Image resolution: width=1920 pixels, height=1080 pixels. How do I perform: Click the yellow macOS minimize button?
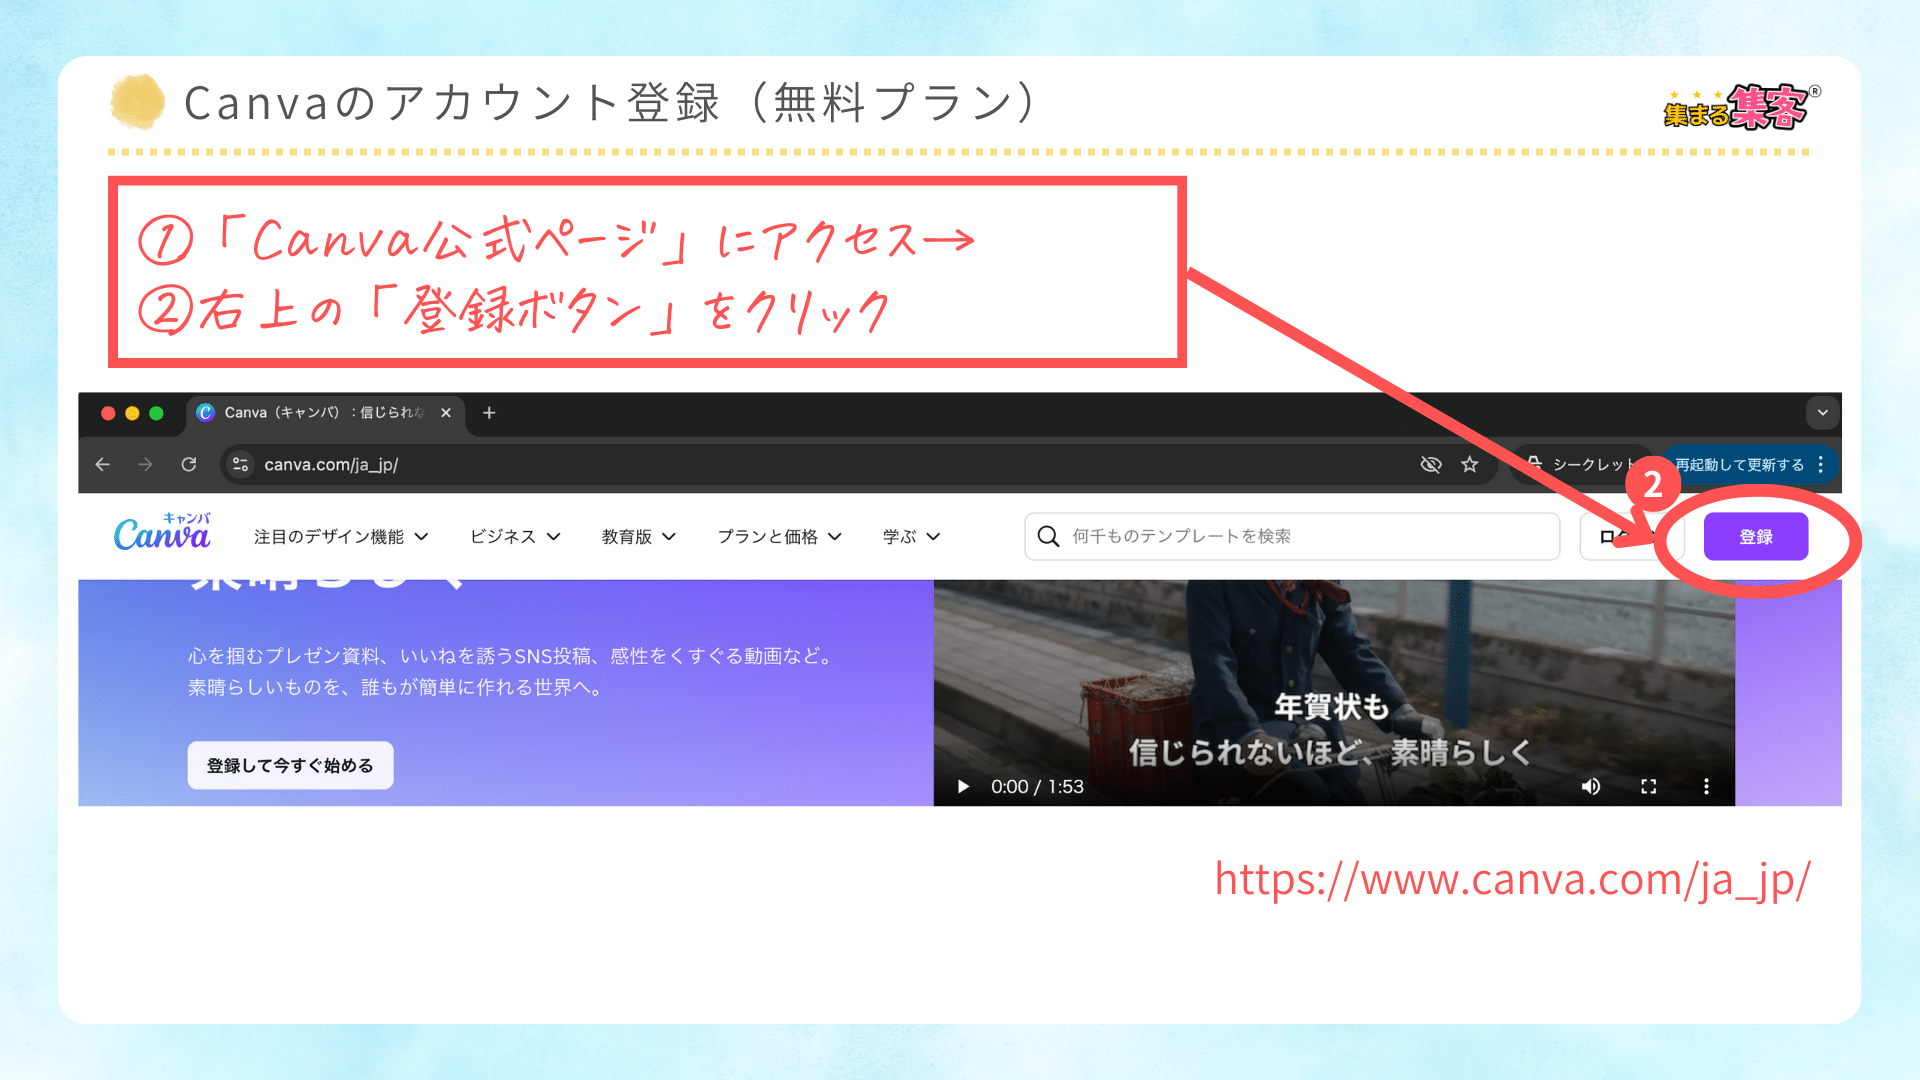[x=132, y=413]
